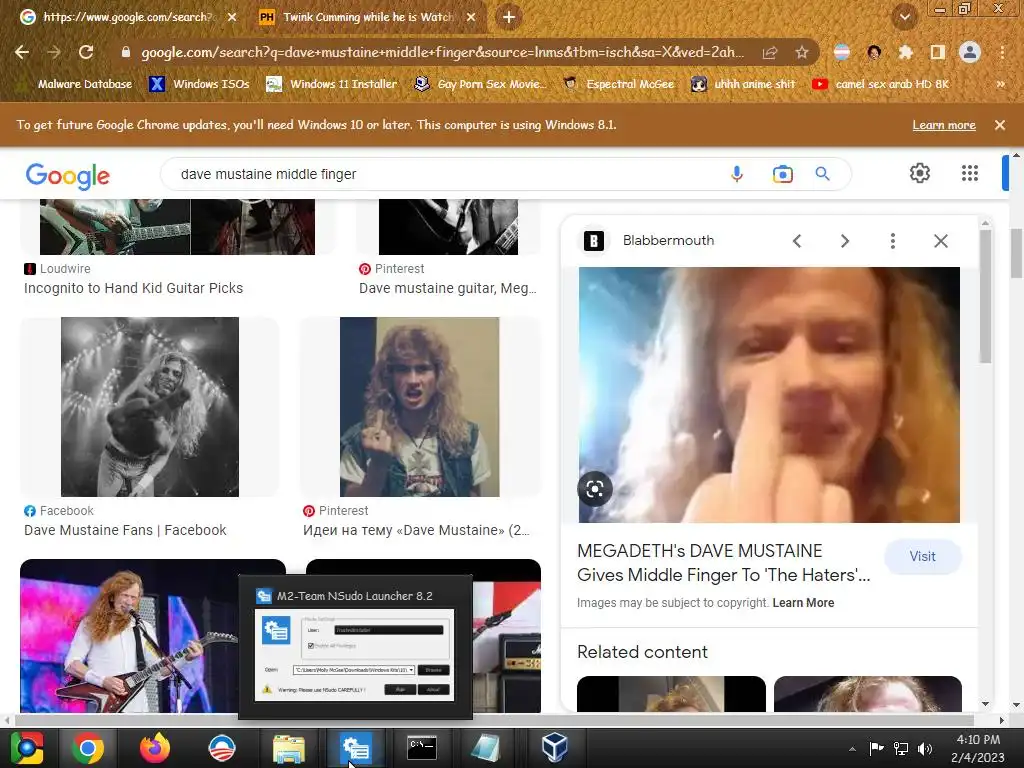The image size is (1024, 768).
Task: Open the Chrome extensions puzzle menu
Action: (x=905, y=52)
